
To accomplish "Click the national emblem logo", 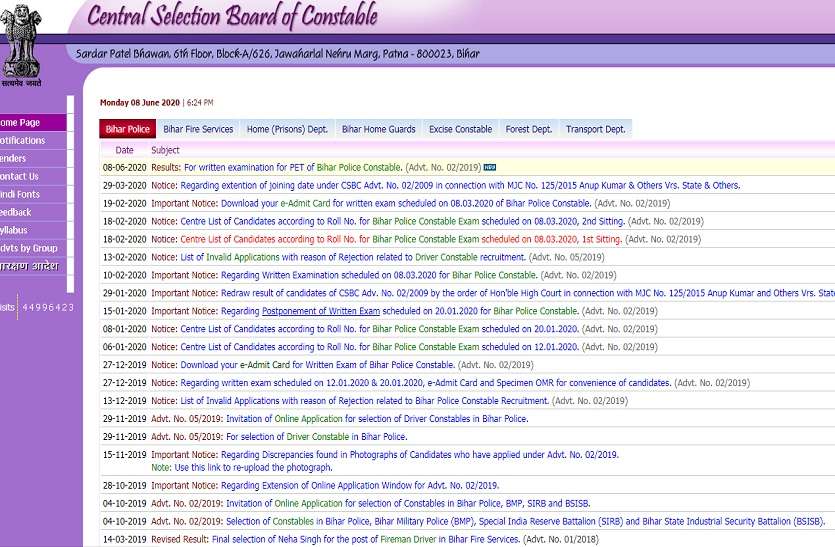I will [20, 45].
